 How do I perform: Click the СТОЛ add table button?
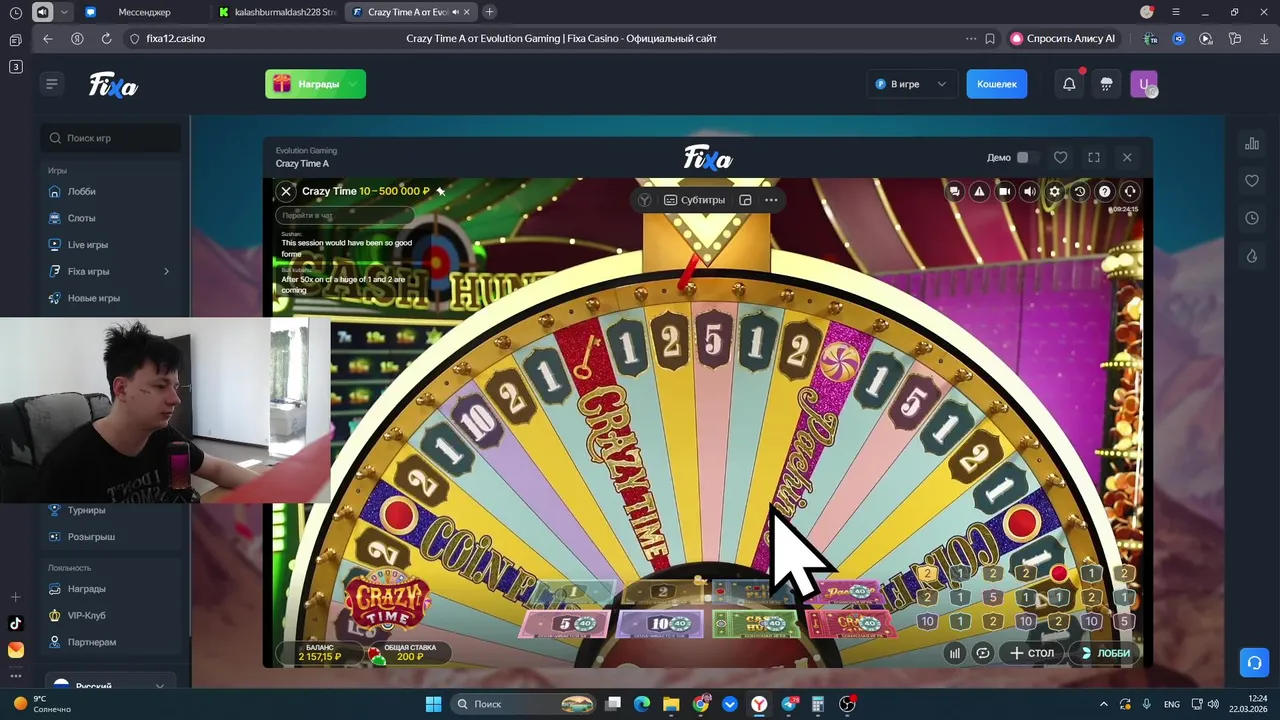(x=1032, y=653)
